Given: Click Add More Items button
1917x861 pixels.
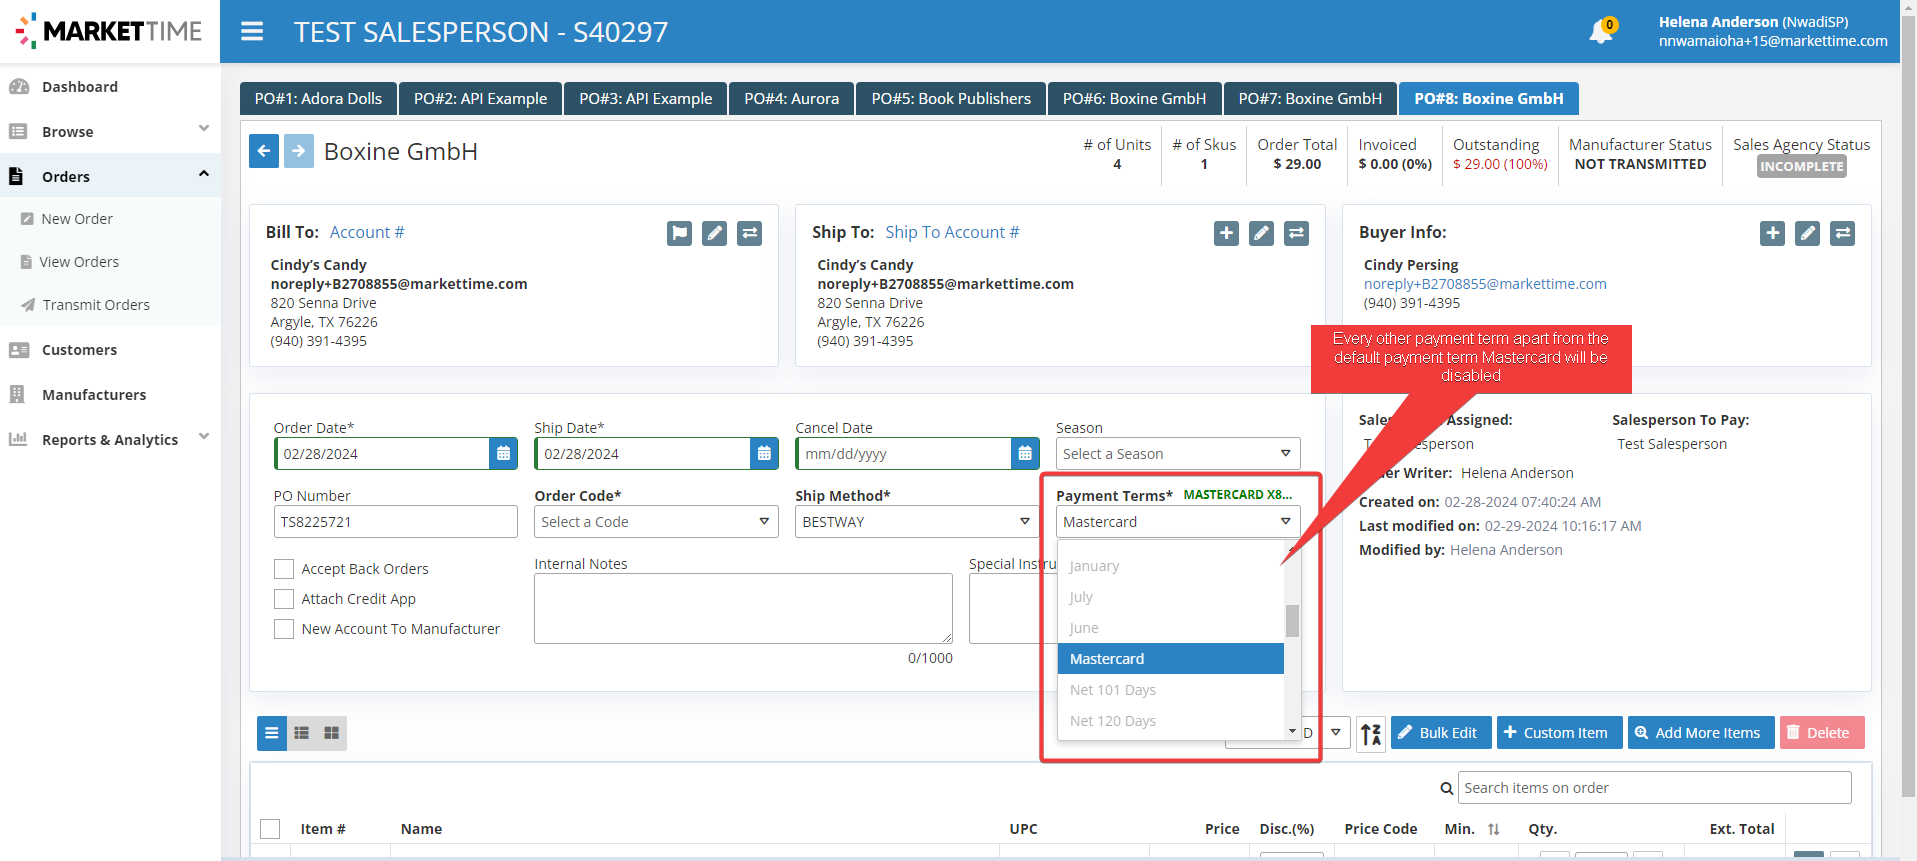Looking at the screenshot, I should click(x=1701, y=733).
